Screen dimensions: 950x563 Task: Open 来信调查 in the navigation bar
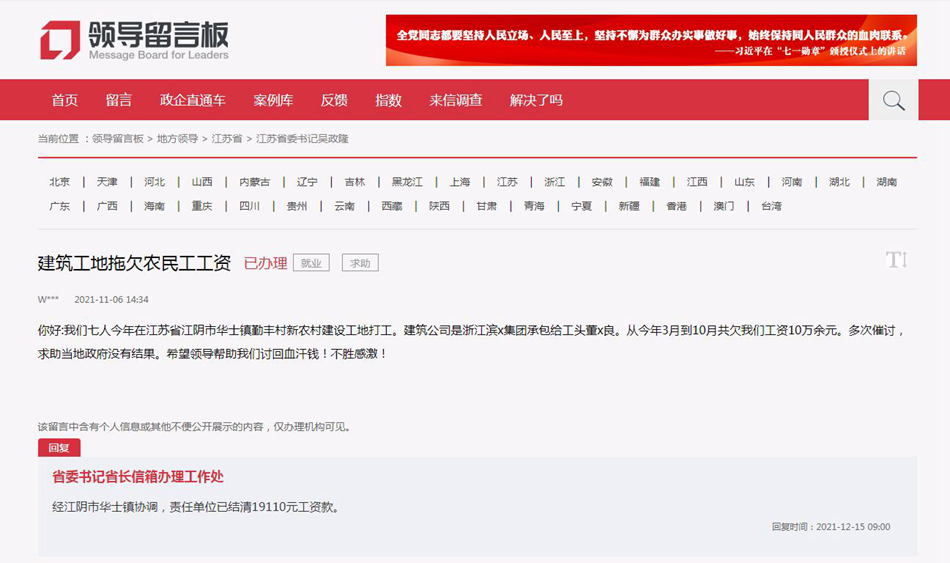click(456, 100)
